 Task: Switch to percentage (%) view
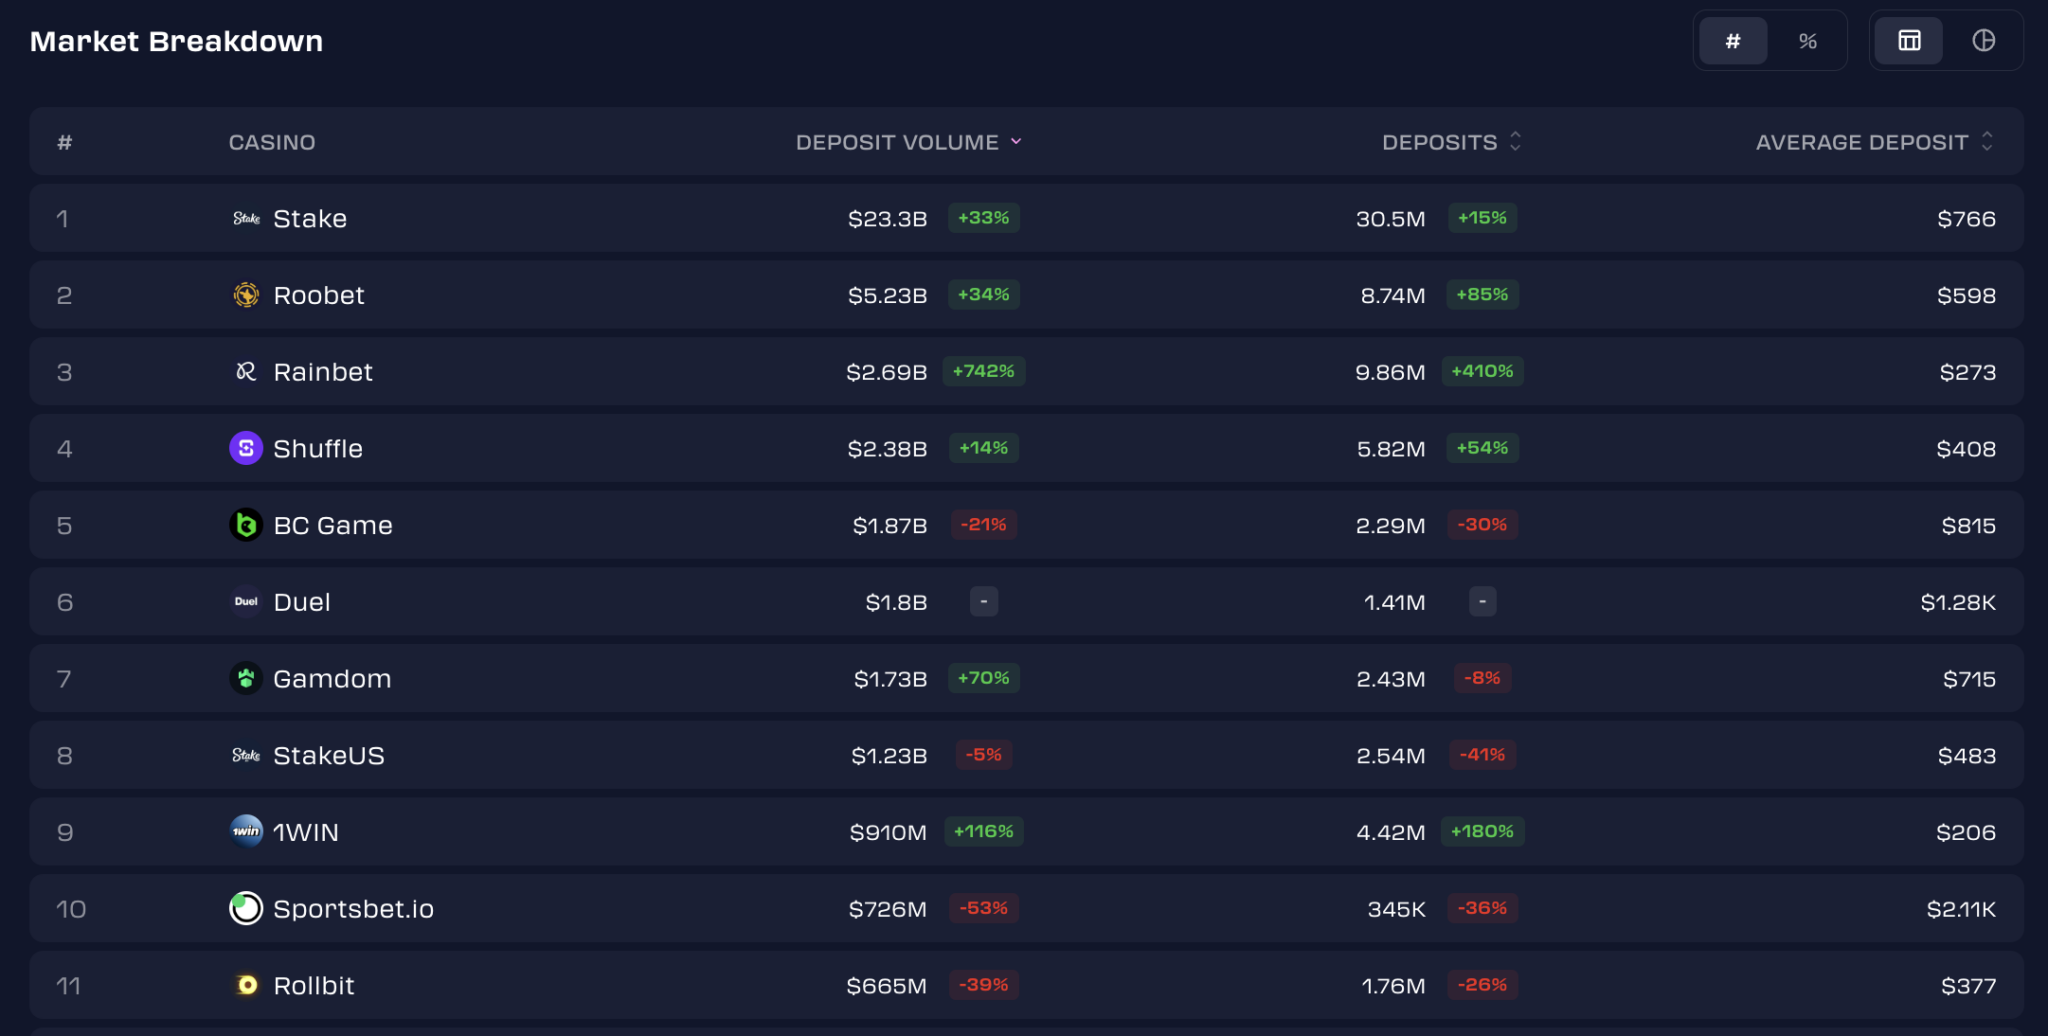tap(1807, 41)
